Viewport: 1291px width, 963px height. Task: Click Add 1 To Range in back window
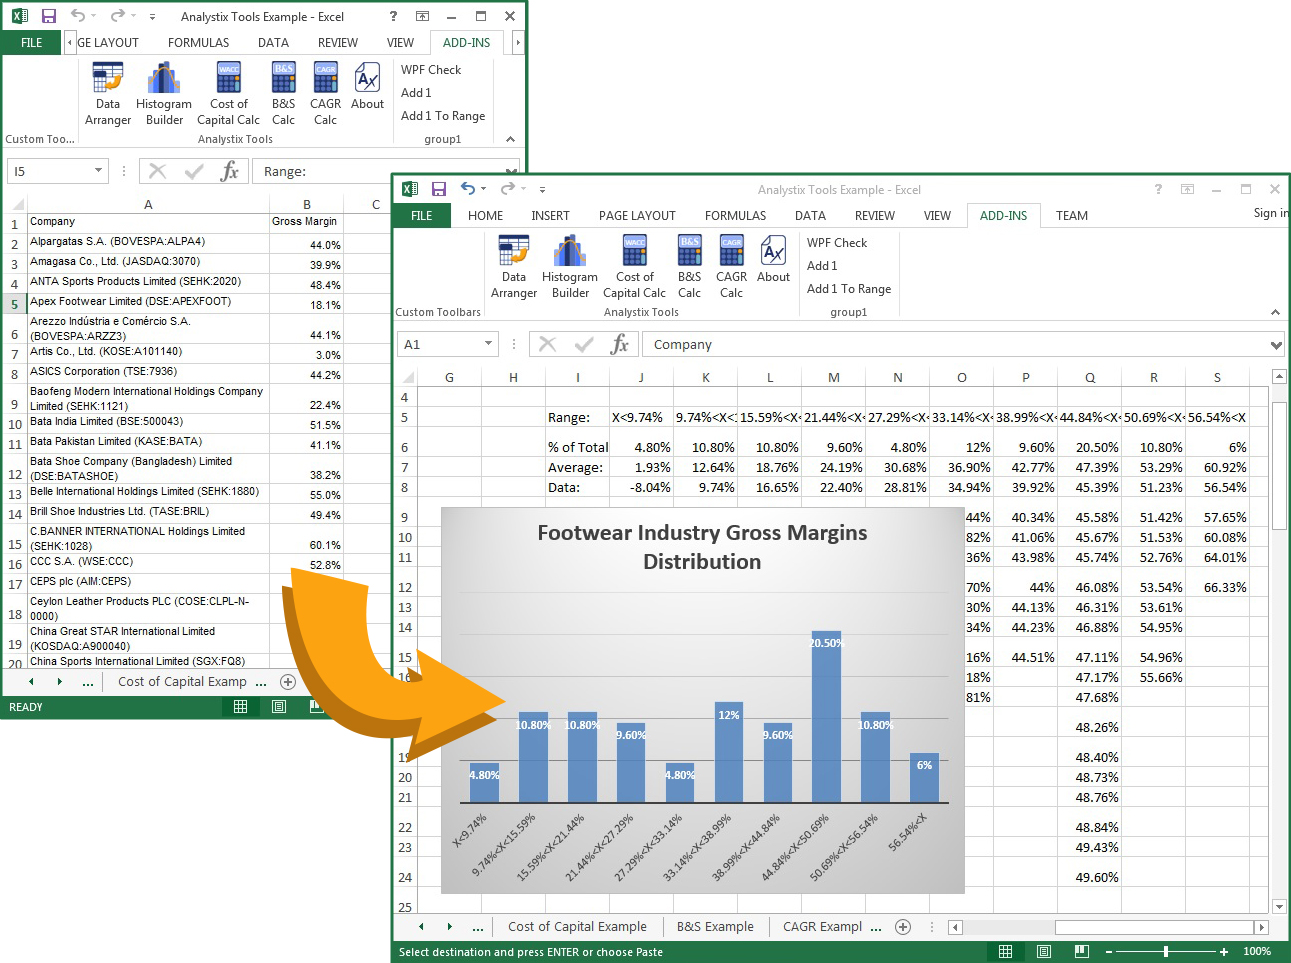(443, 116)
